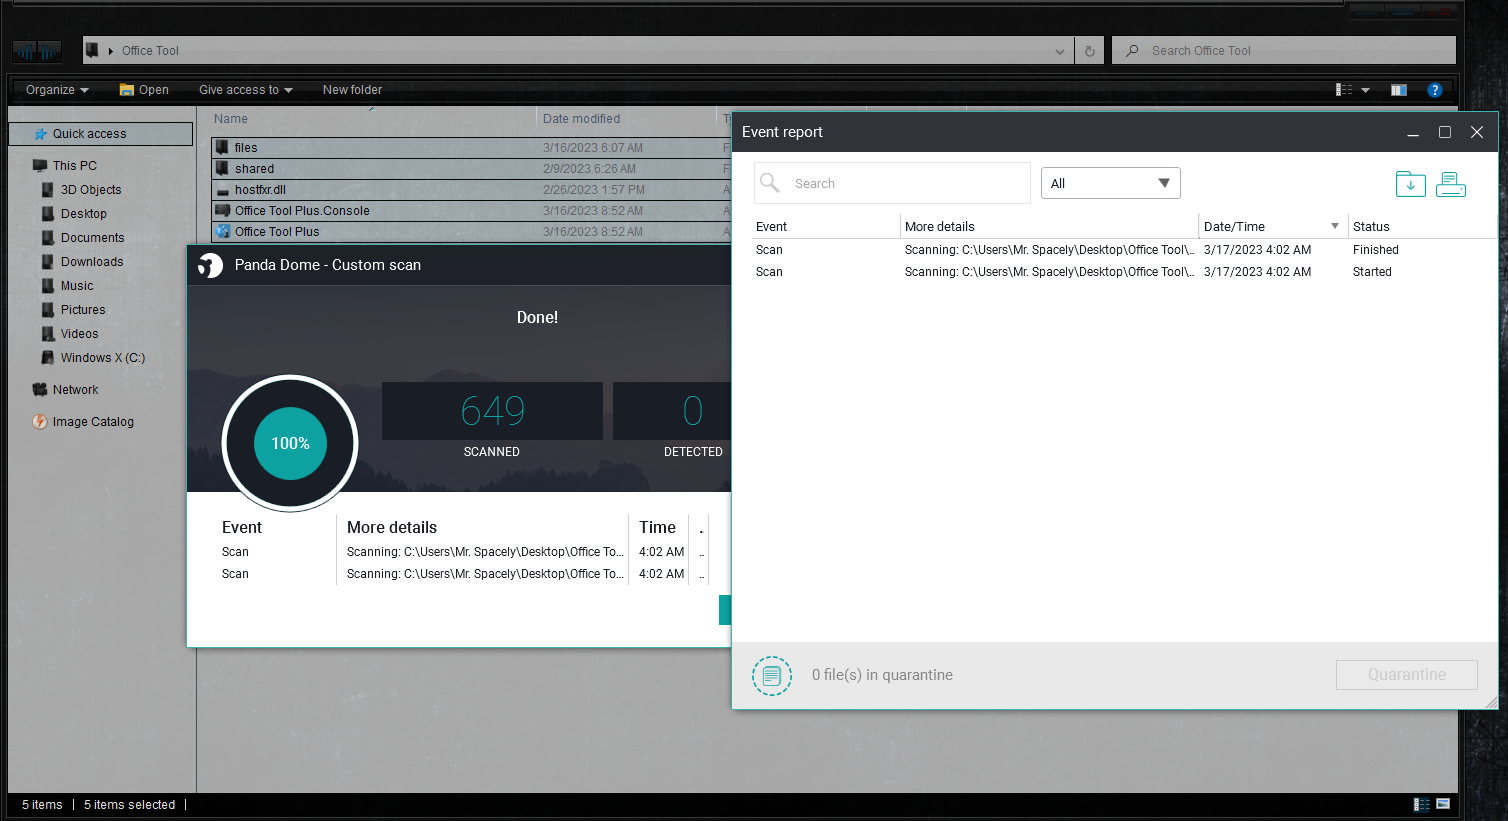Open the address bar history dropdown arrow

pyautogui.click(x=1060, y=51)
